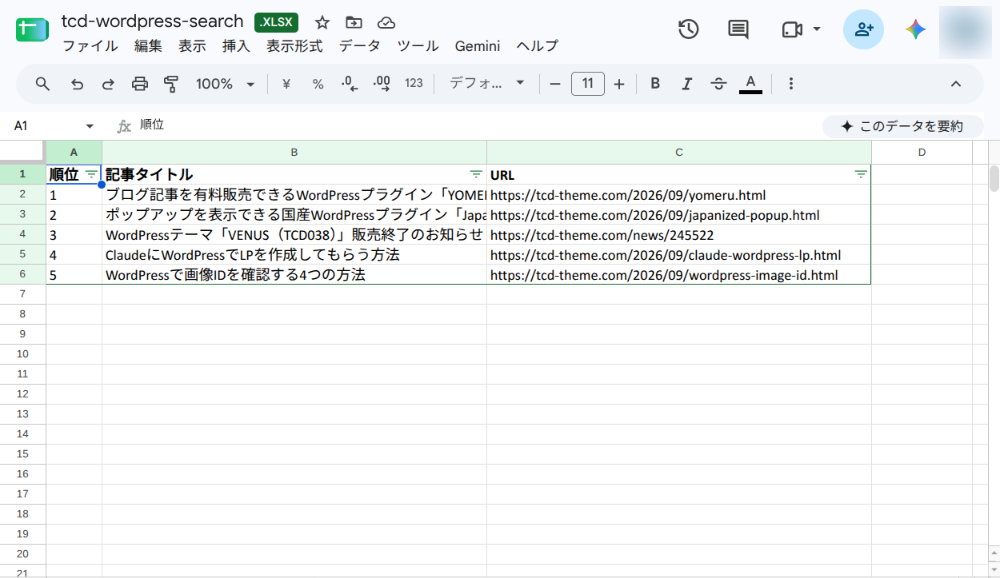Image resolution: width=1000 pixels, height=578 pixels.
Task: Open the 表示形式 menu
Action: click(x=294, y=46)
